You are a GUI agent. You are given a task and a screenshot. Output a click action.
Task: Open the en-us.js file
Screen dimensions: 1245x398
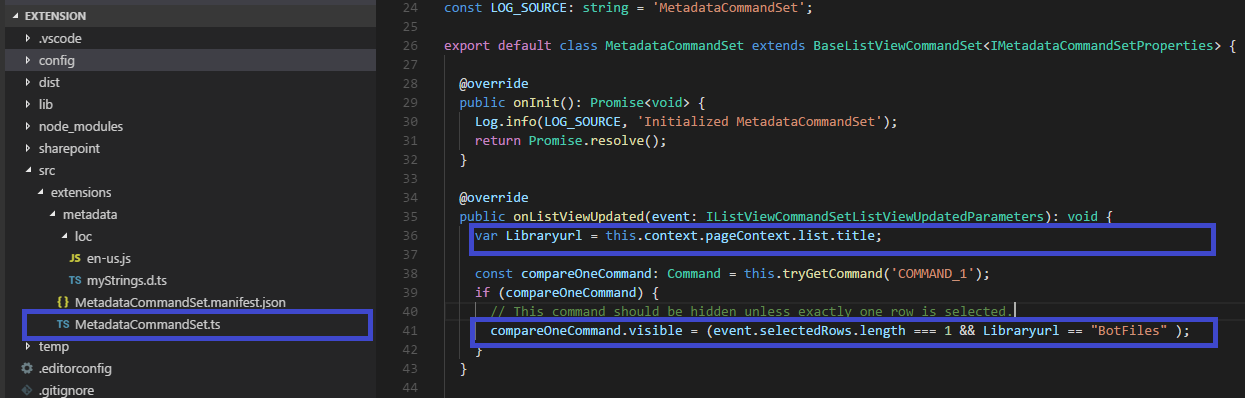(x=110, y=258)
